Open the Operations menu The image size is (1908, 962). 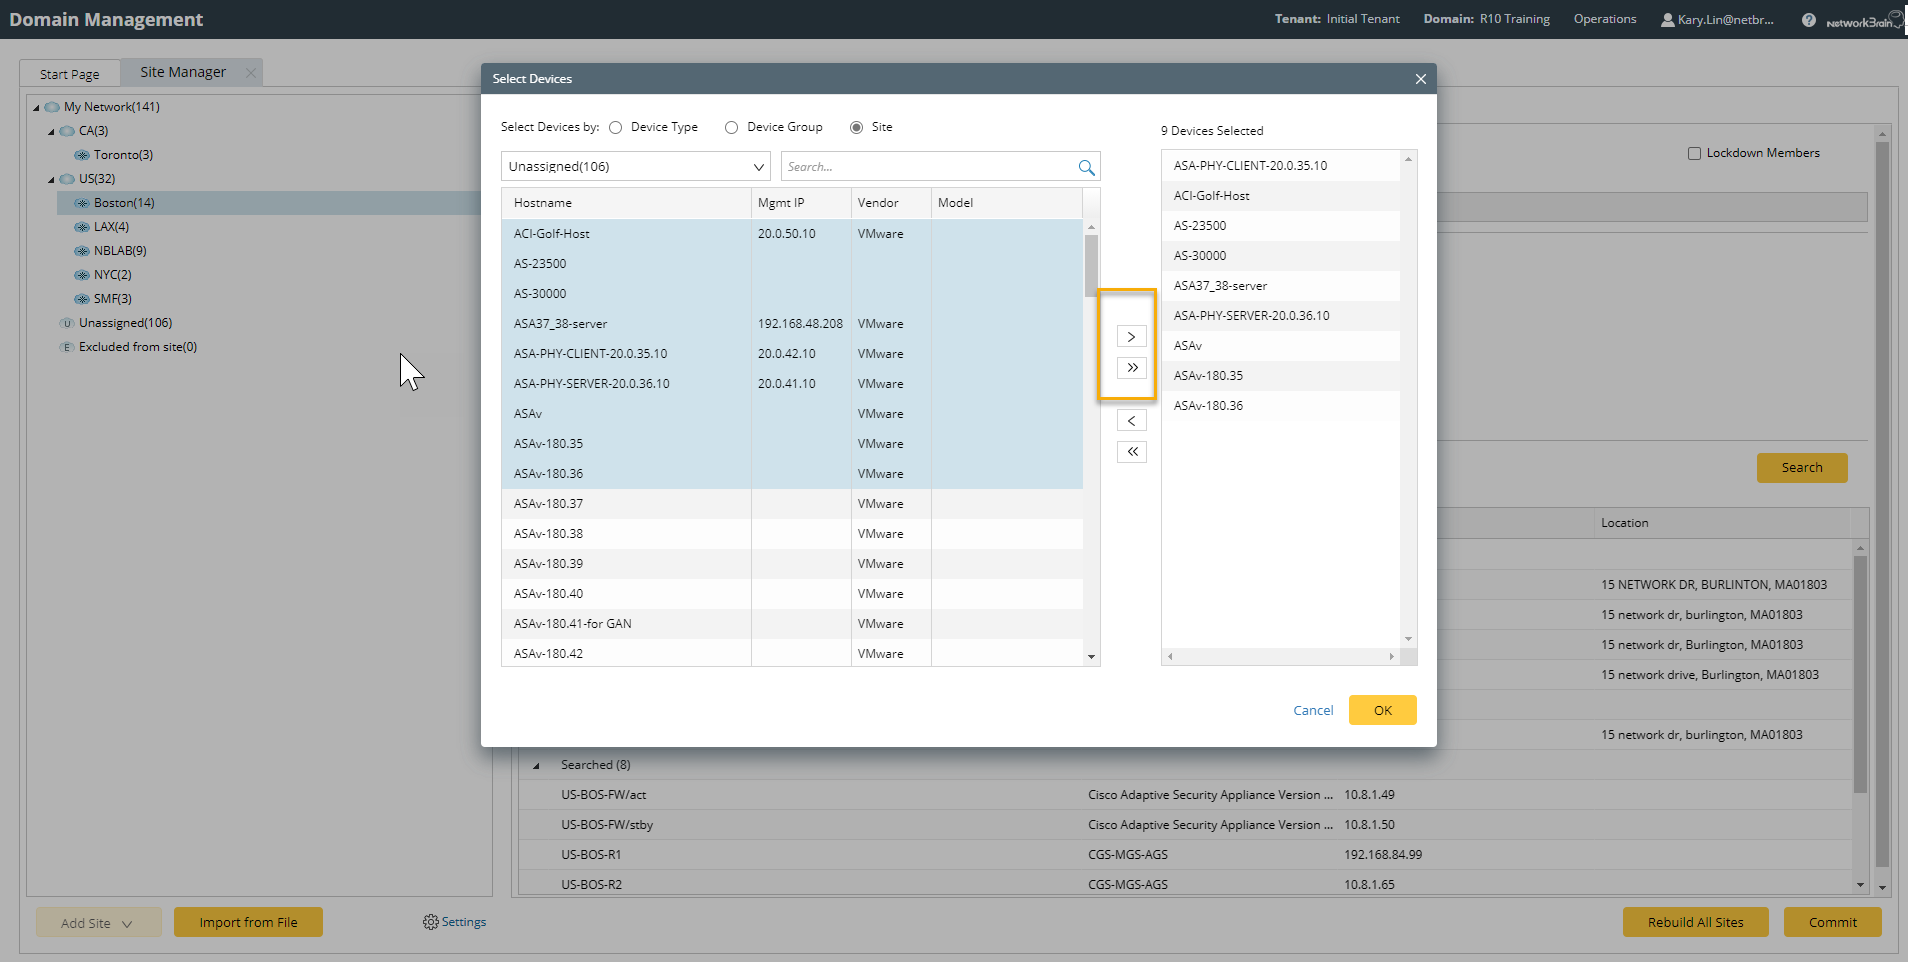(x=1604, y=19)
